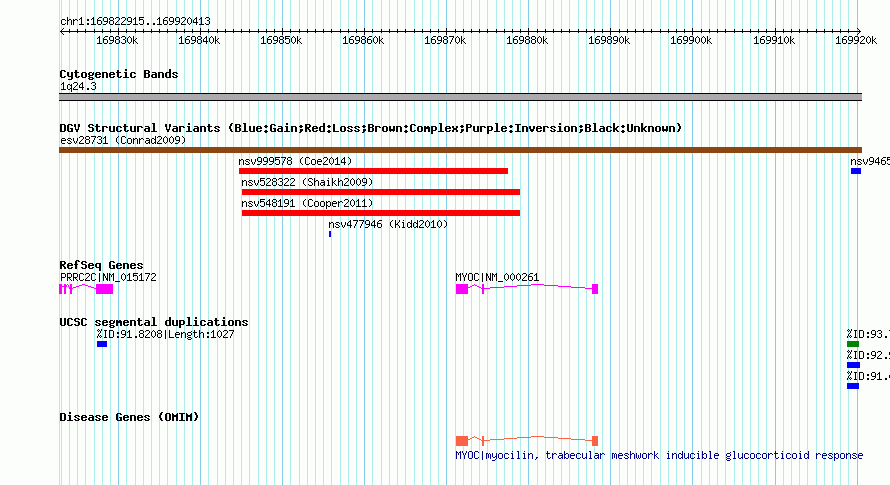The image size is (890, 485).
Task: Open the nsv528322 (Shaikh2009) label
Action: tap(307, 182)
